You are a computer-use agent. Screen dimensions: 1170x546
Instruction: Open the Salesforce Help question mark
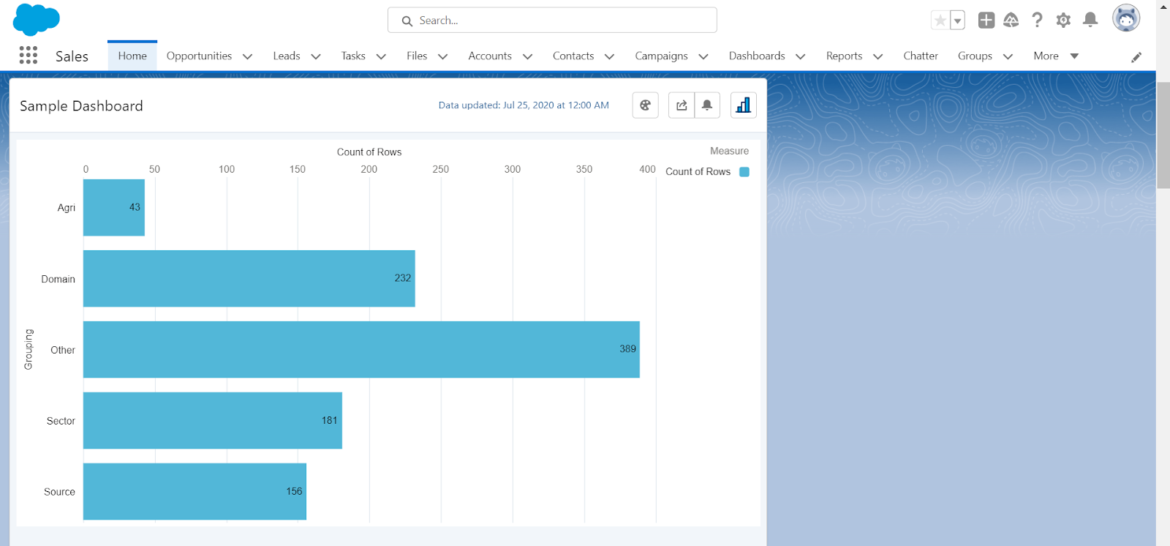[1037, 20]
